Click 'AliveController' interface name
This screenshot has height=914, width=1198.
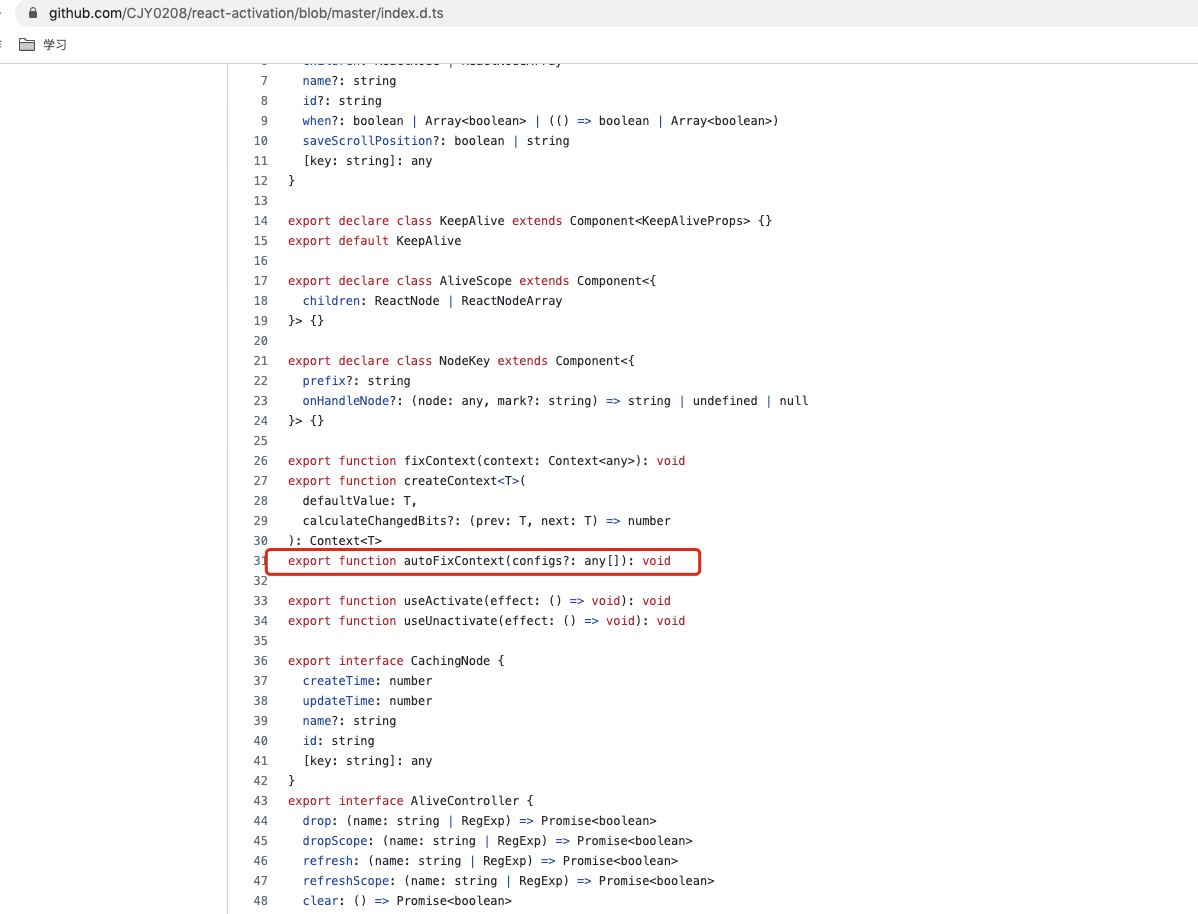(x=465, y=801)
